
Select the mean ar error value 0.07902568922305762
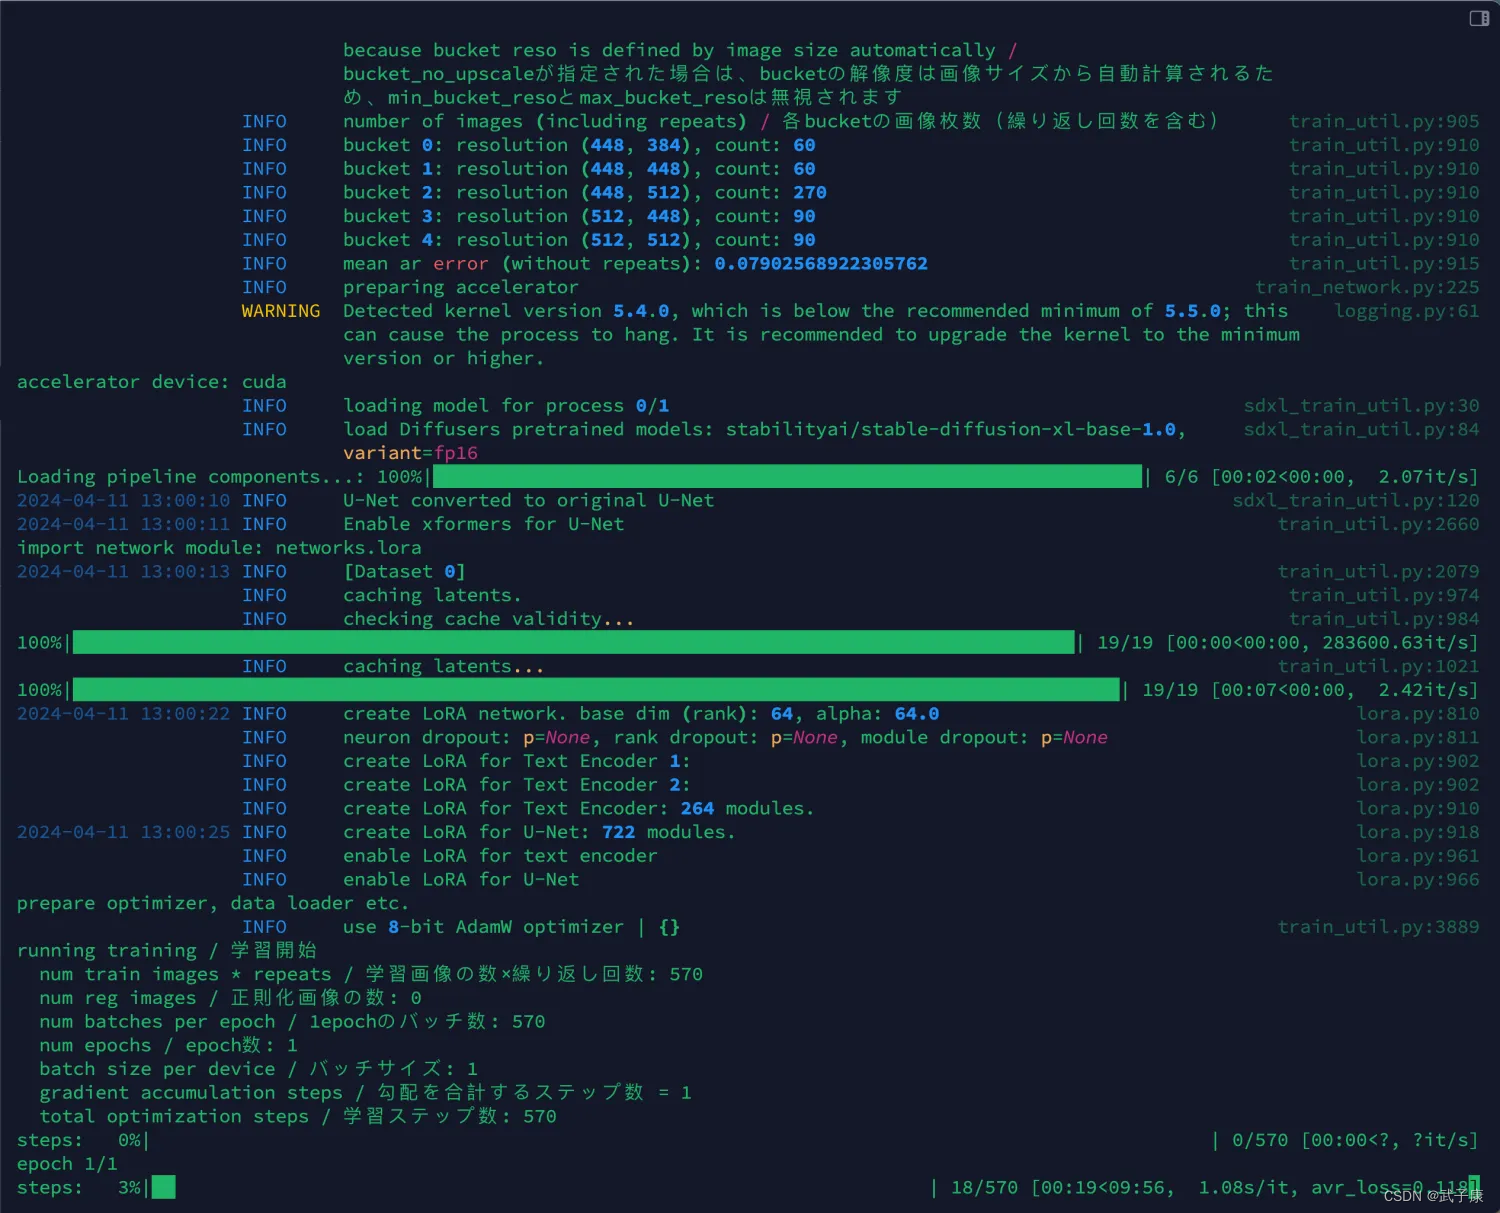[821, 263]
